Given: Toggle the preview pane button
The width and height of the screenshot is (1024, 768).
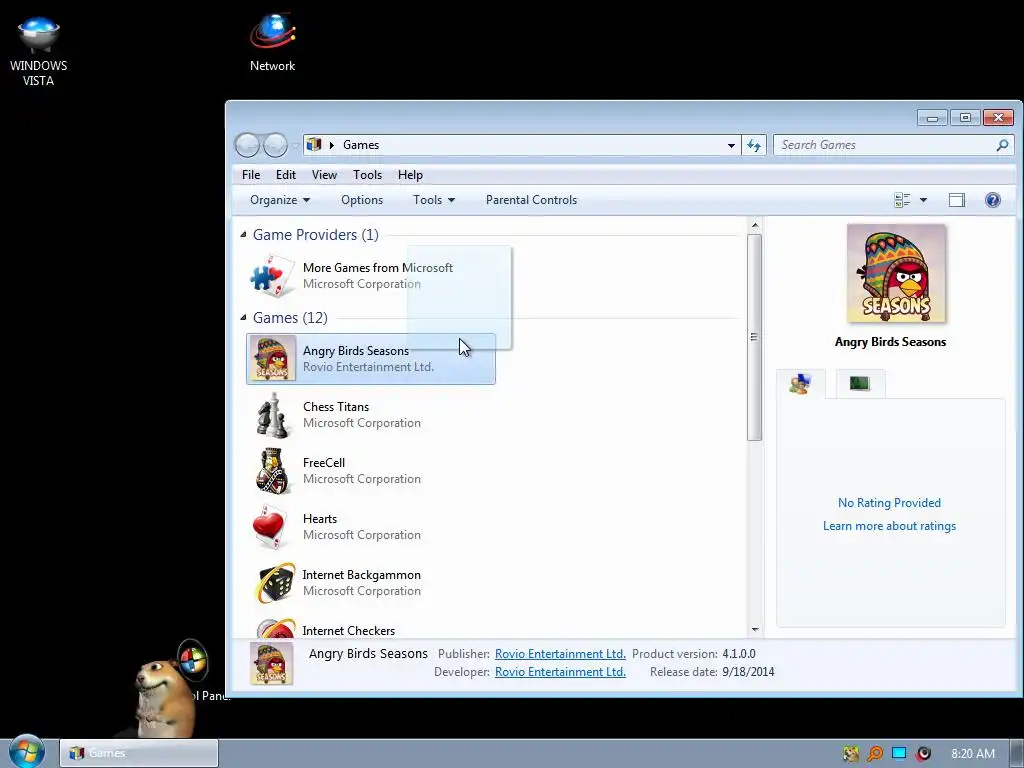Looking at the screenshot, I should 957,200.
